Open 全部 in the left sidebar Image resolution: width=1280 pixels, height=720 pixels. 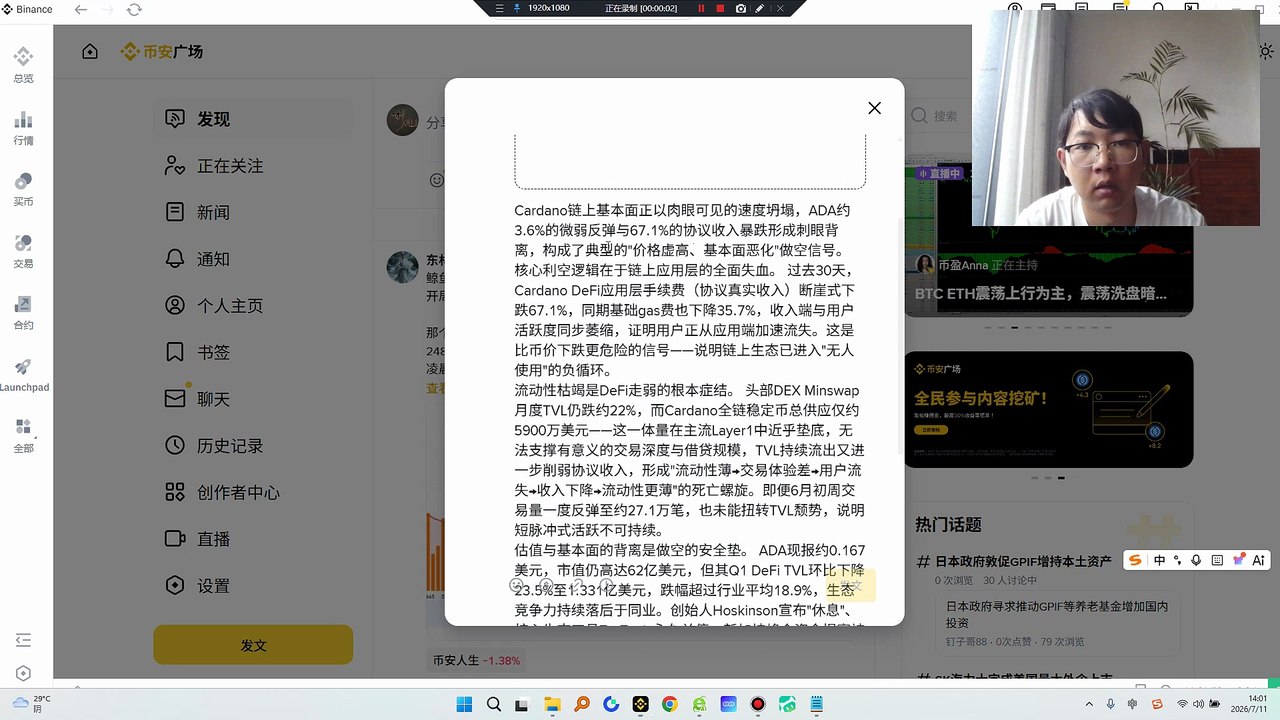(x=23, y=436)
